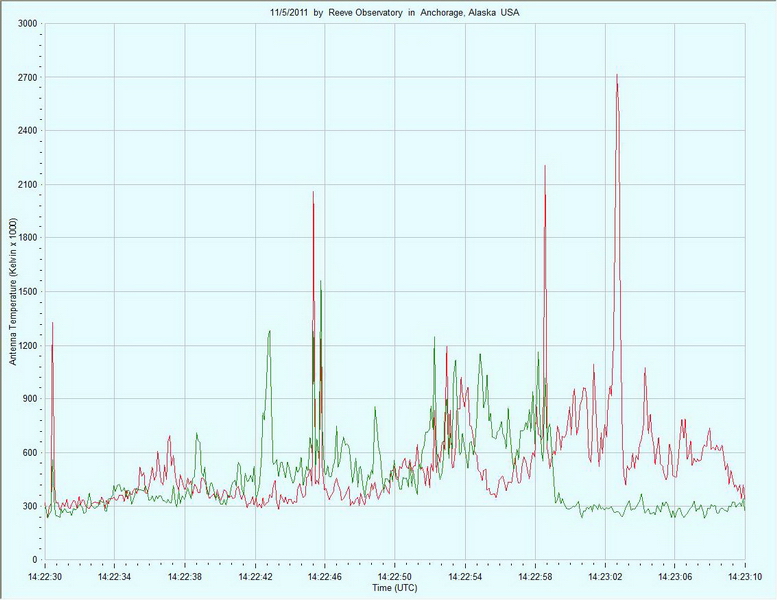Select the green peak just after 14:22:42
The width and height of the screenshot is (777, 600).
[x=269, y=333]
